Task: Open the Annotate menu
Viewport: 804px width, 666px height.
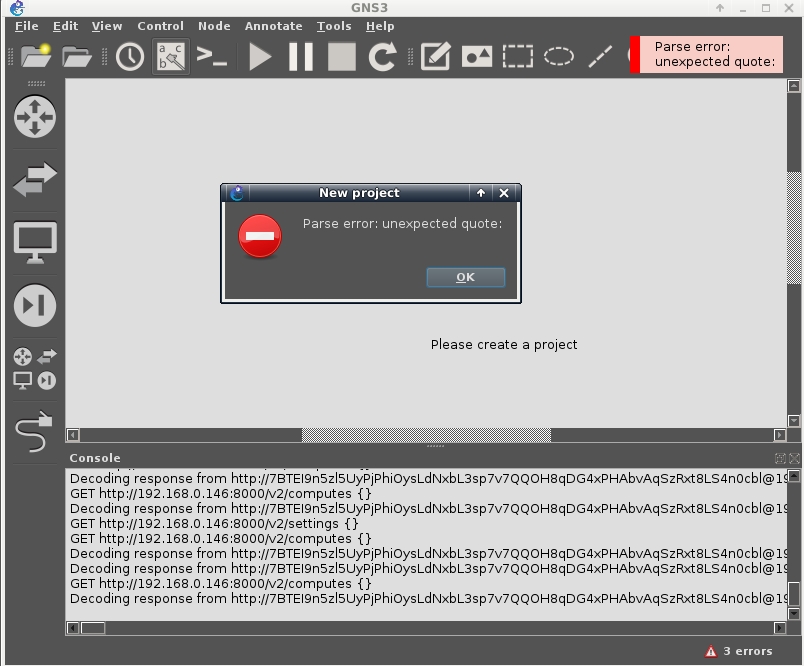Action: pyautogui.click(x=274, y=26)
